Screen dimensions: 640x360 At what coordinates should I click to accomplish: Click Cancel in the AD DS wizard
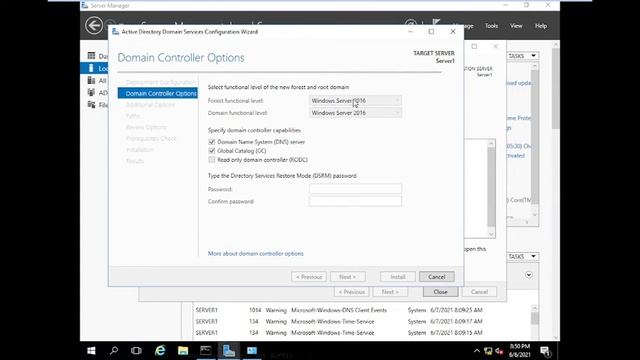pos(436,277)
